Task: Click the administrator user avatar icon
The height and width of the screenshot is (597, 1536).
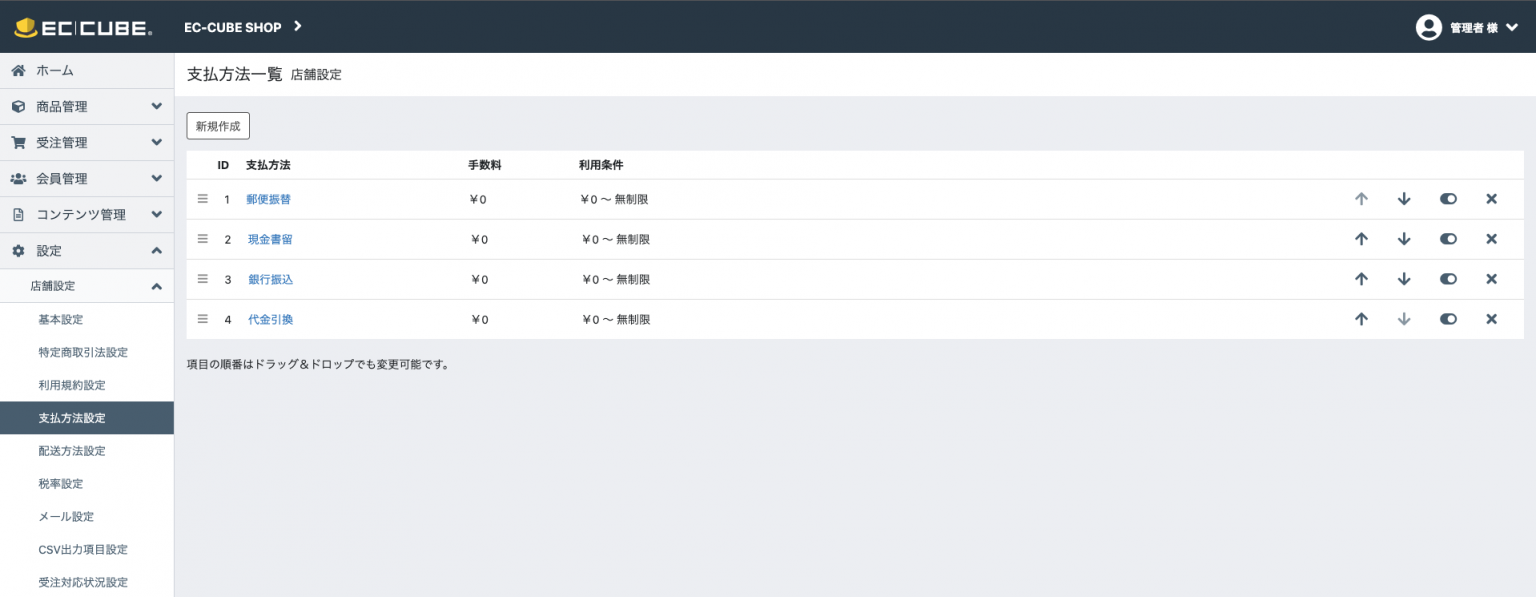Action: point(1428,27)
